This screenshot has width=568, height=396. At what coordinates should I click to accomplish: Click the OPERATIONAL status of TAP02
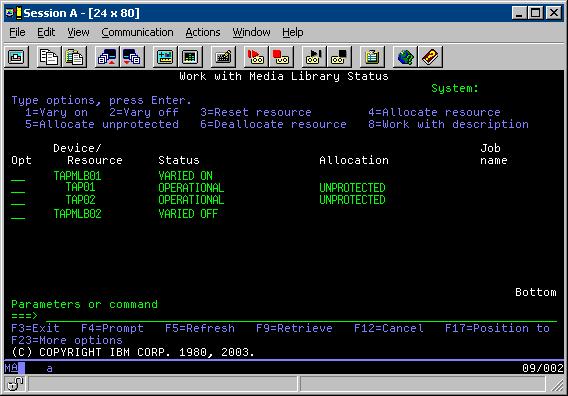191,200
